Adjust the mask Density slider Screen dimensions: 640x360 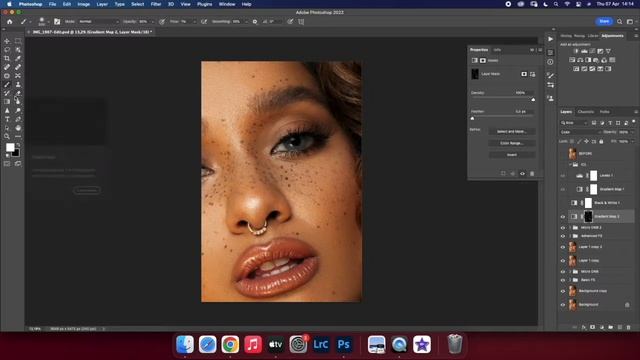[533, 100]
